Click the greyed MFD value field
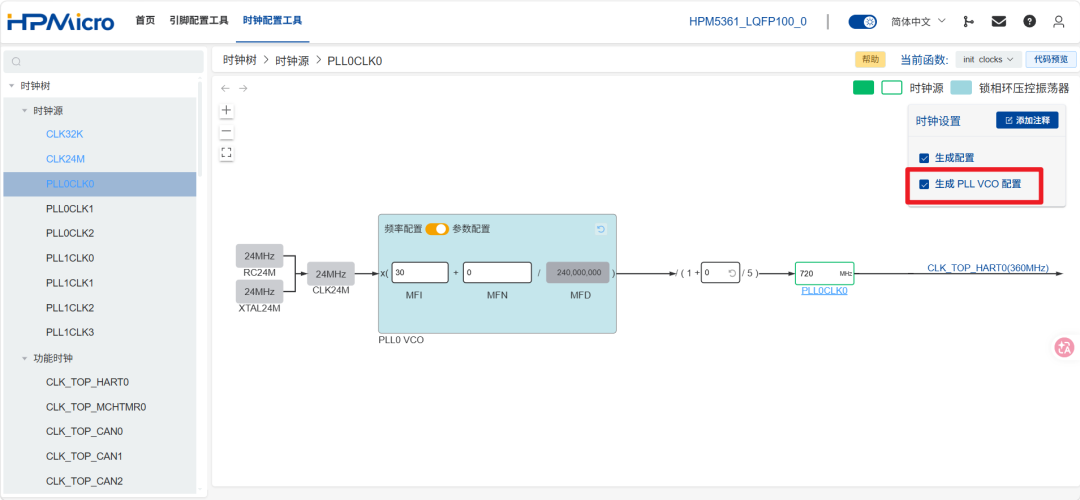This screenshot has width=1080, height=500. click(578, 273)
